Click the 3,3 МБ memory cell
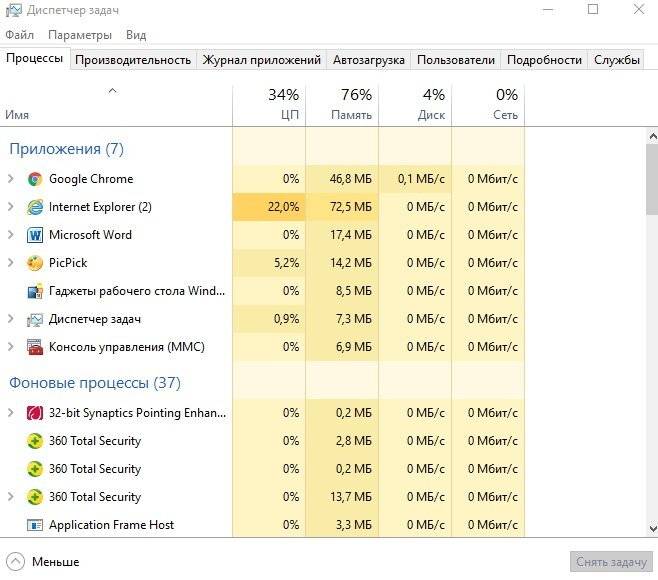Image resolution: width=658 pixels, height=580 pixels. tap(342, 525)
